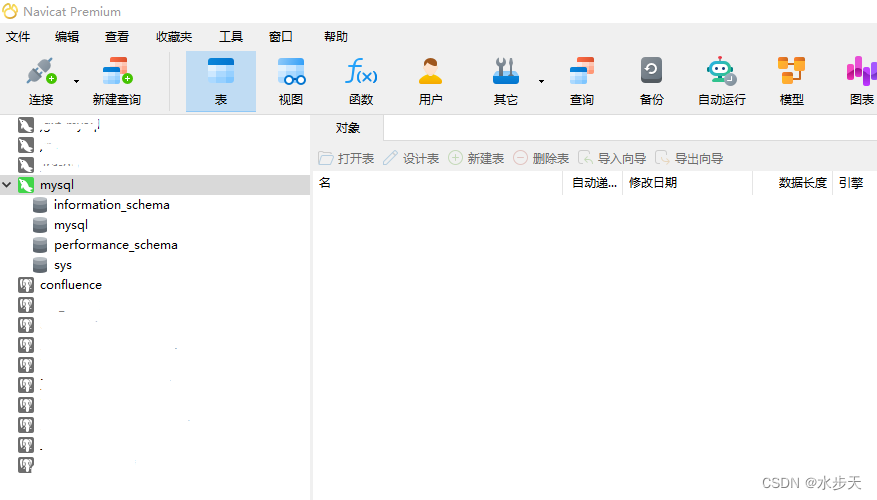Select the confluence PostgreSQL connection

(x=70, y=285)
